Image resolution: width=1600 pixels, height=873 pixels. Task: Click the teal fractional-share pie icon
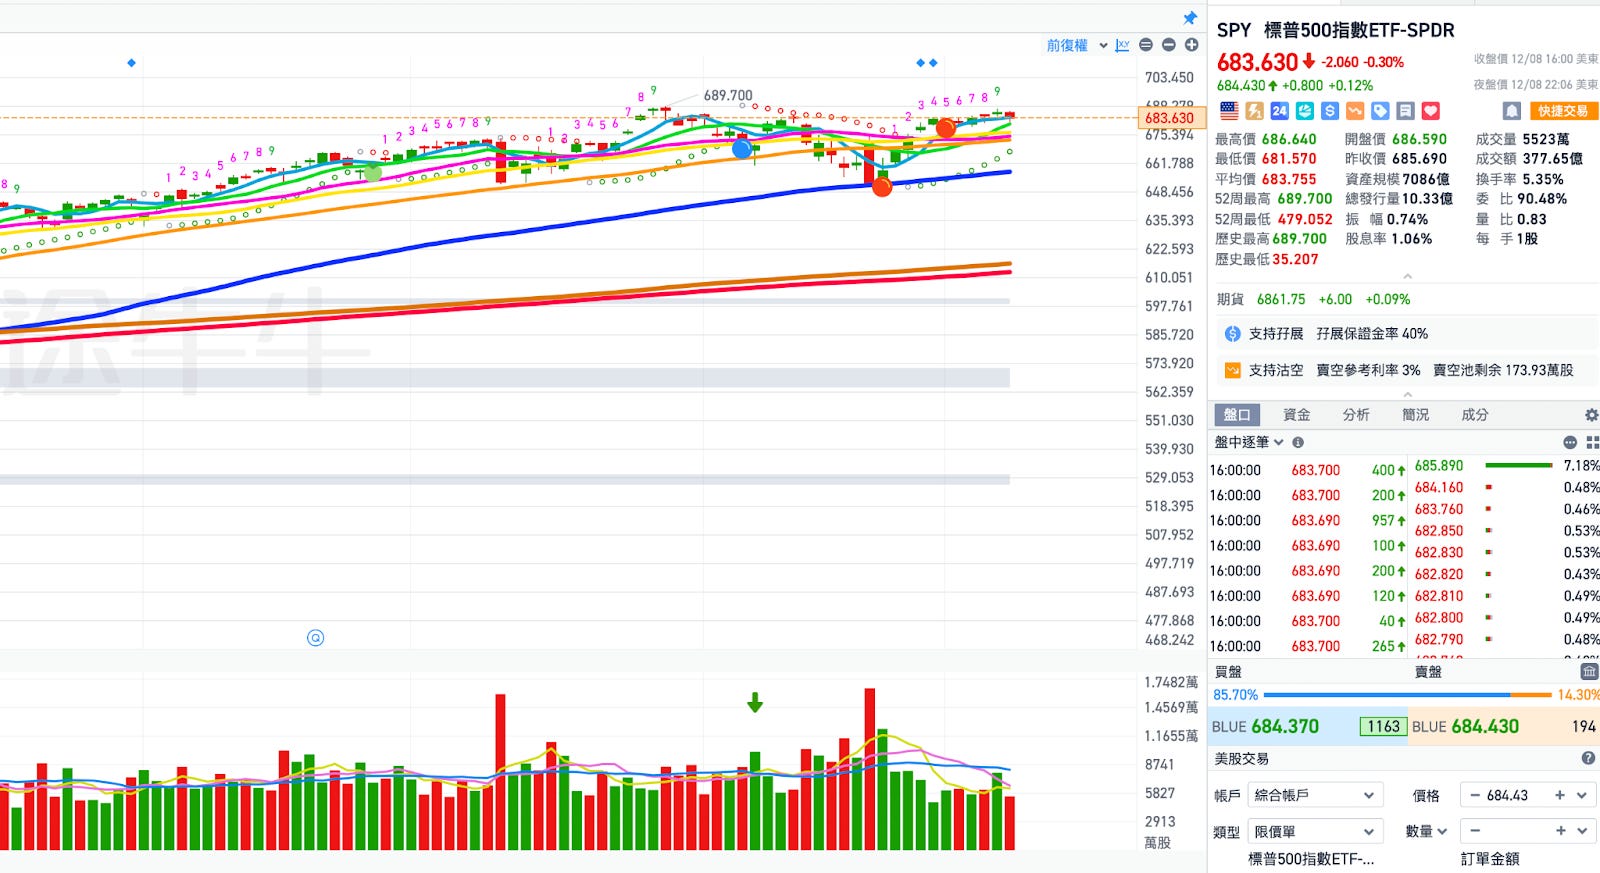(x=1305, y=111)
